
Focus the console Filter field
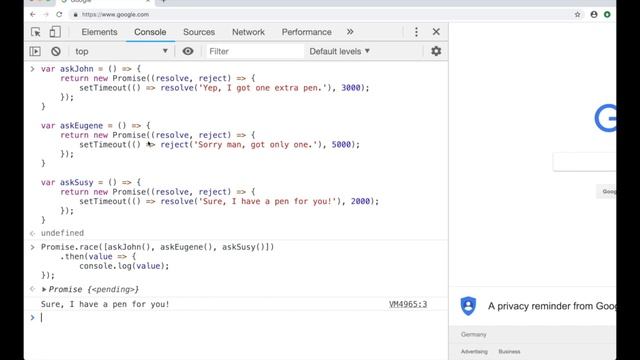coord(255,51)
